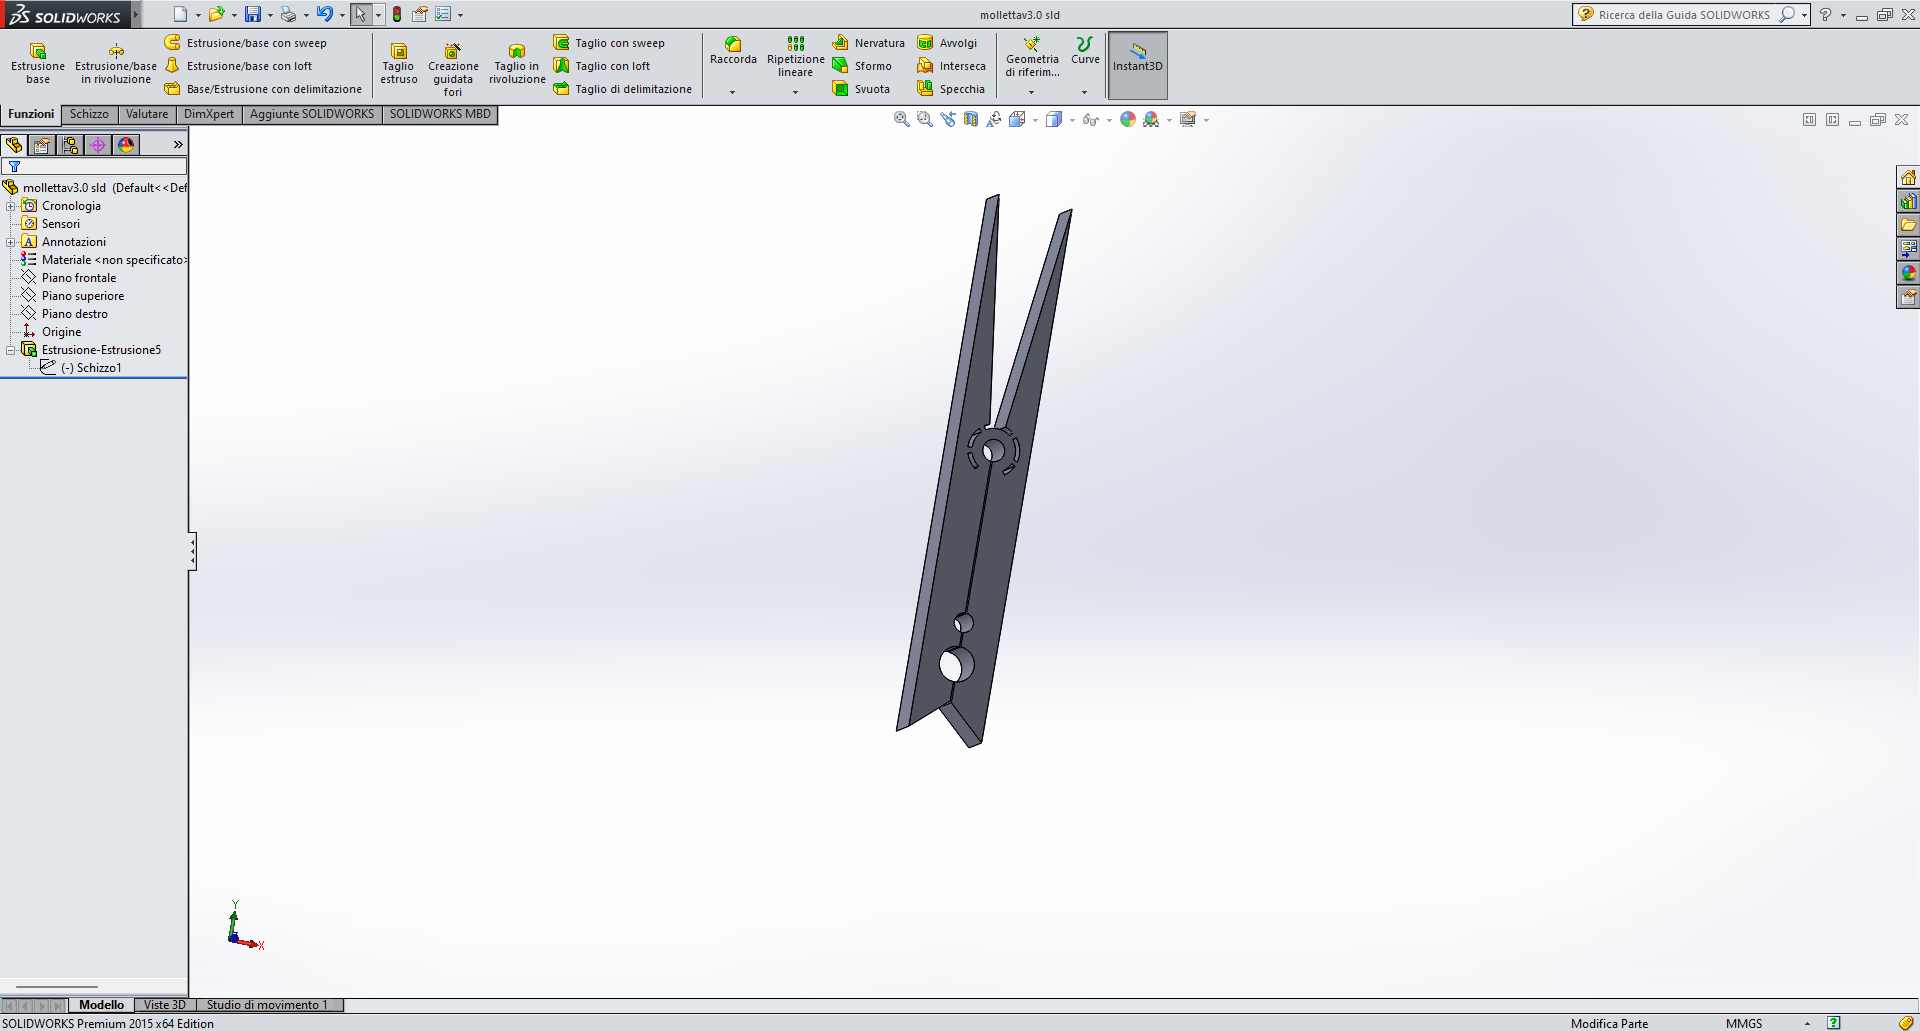Click the panel collapse handle
1920x1031 pixels.
[192, 551]
